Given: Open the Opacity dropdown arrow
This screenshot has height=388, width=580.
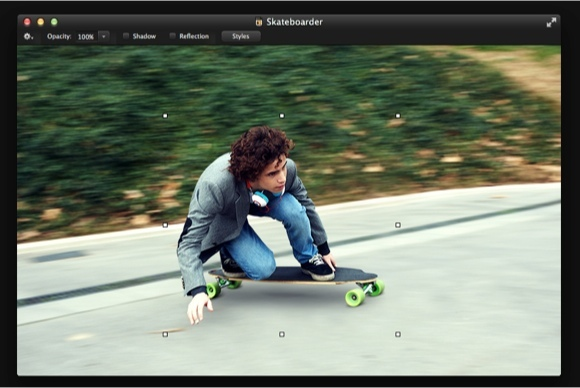Looking at the screenshot, I should (x=104, y=37).
